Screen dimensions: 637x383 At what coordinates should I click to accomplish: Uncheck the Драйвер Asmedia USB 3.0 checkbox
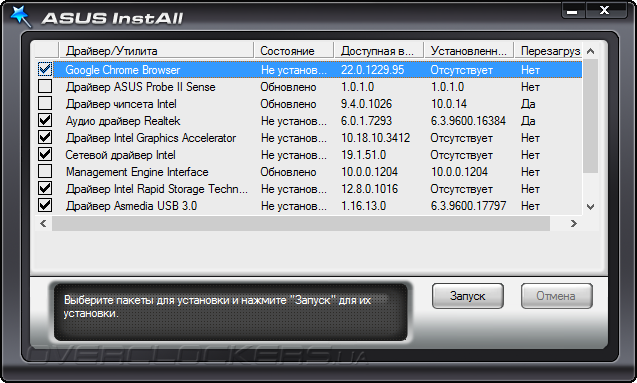tap(45, 206)
